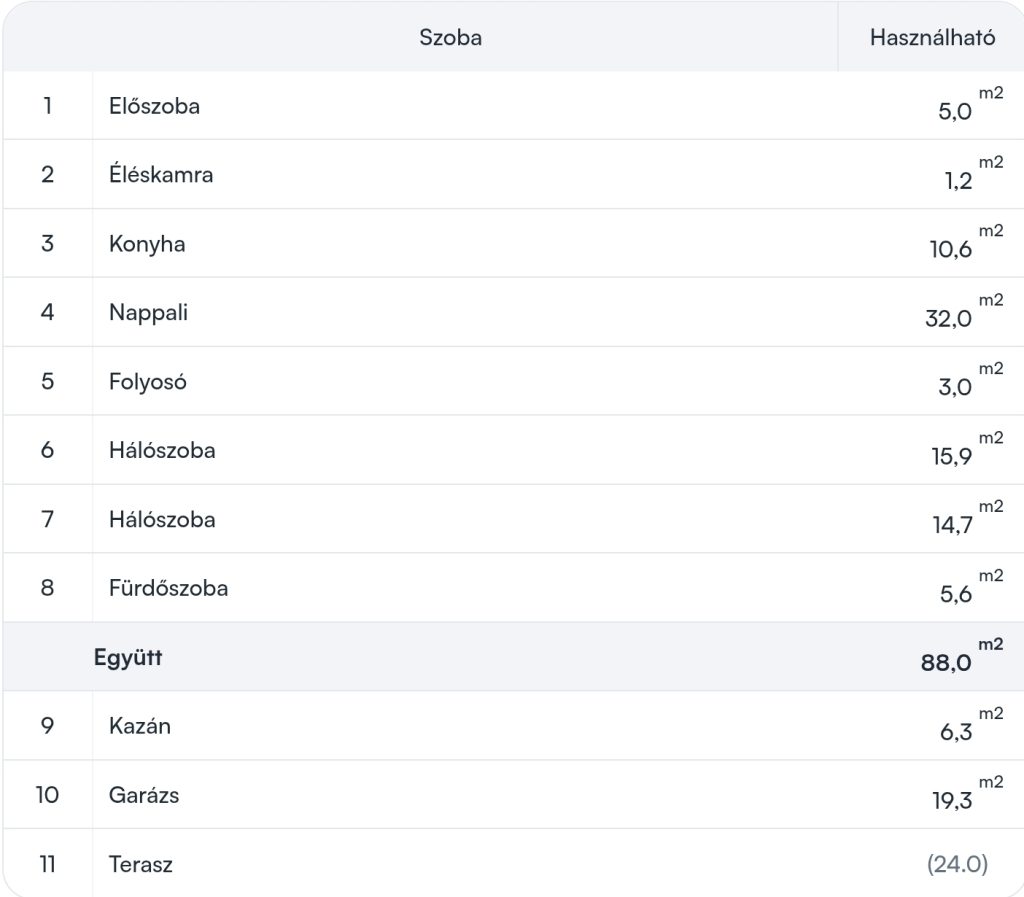Screen dimensions: 1024x897
Task: Click the Garázs room name
Action: point(144,795)
